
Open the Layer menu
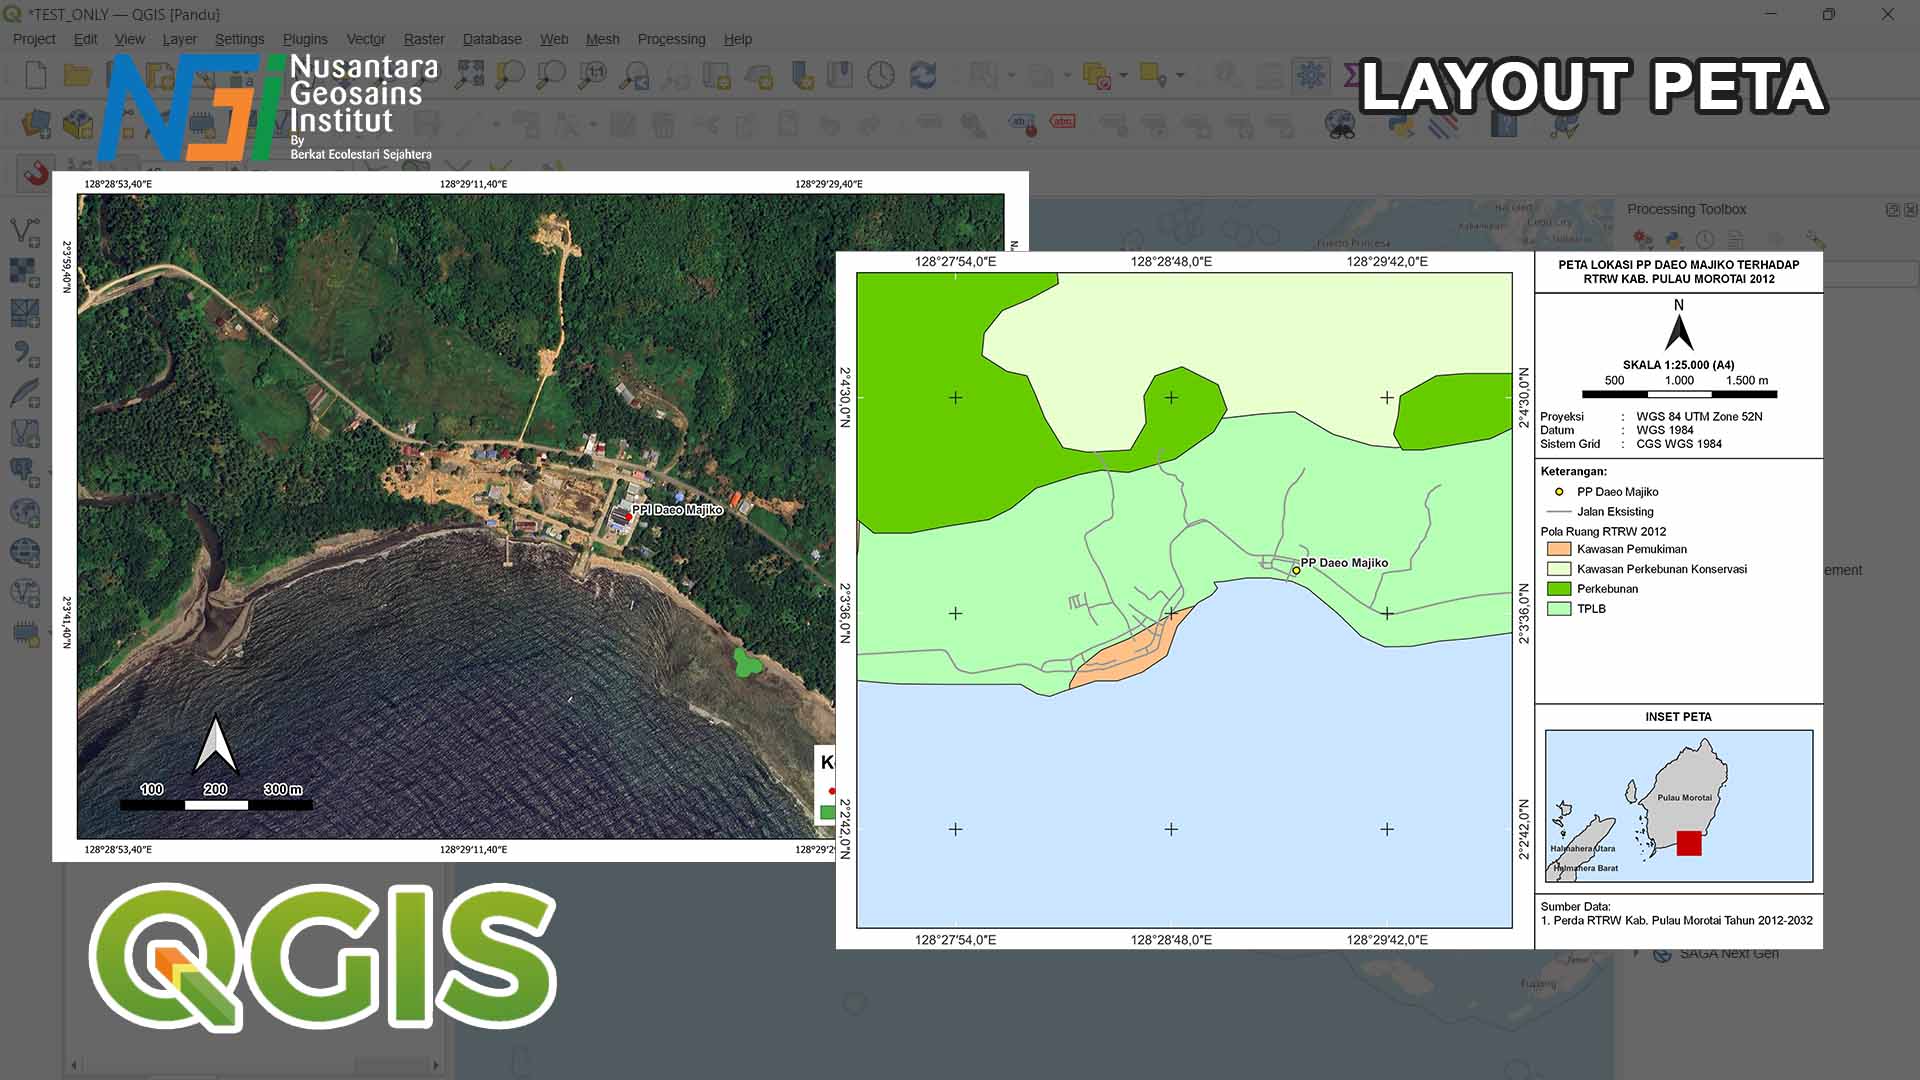pos(180,39)
